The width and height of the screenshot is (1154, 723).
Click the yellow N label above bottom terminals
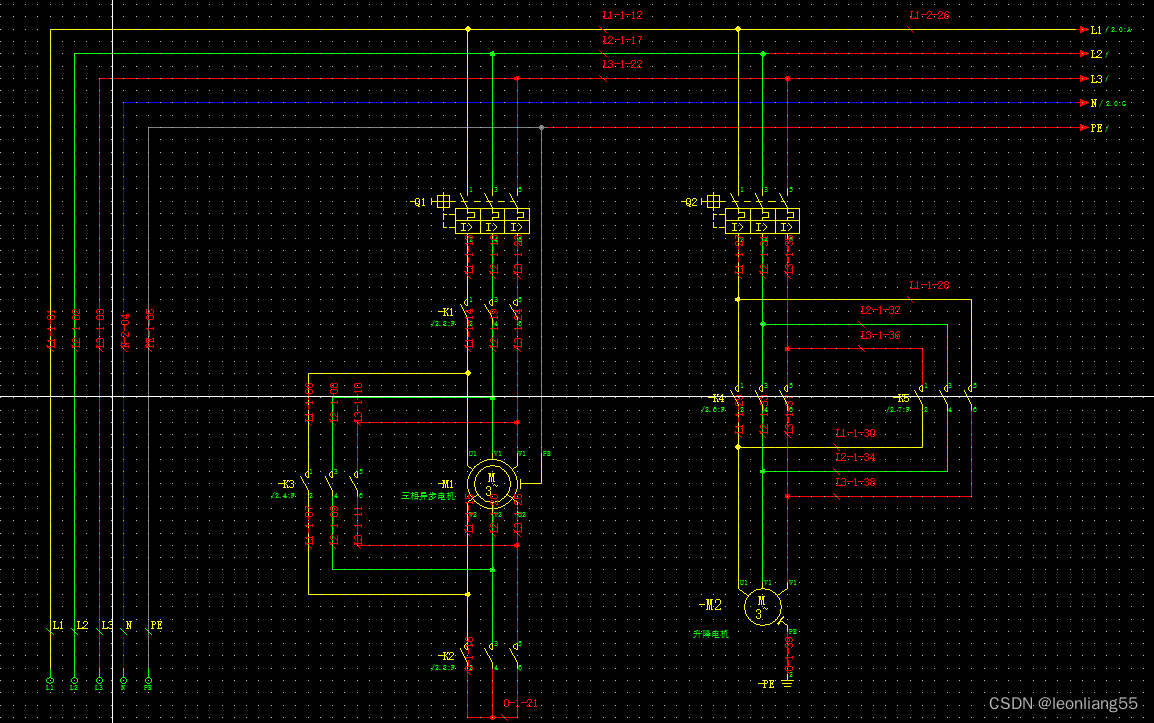129,626
